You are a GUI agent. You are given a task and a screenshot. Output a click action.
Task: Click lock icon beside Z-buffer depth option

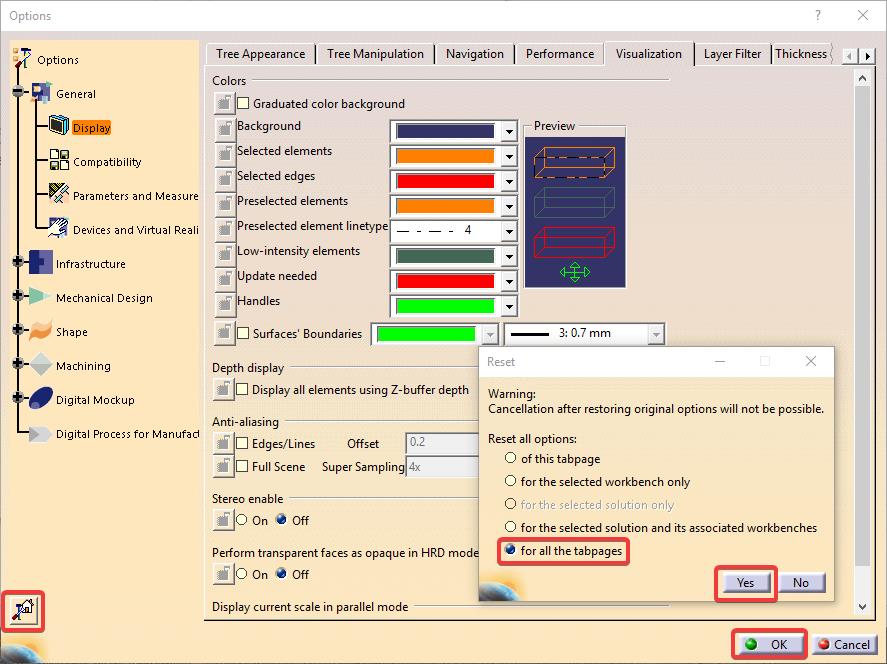click(x=223, y=389)
